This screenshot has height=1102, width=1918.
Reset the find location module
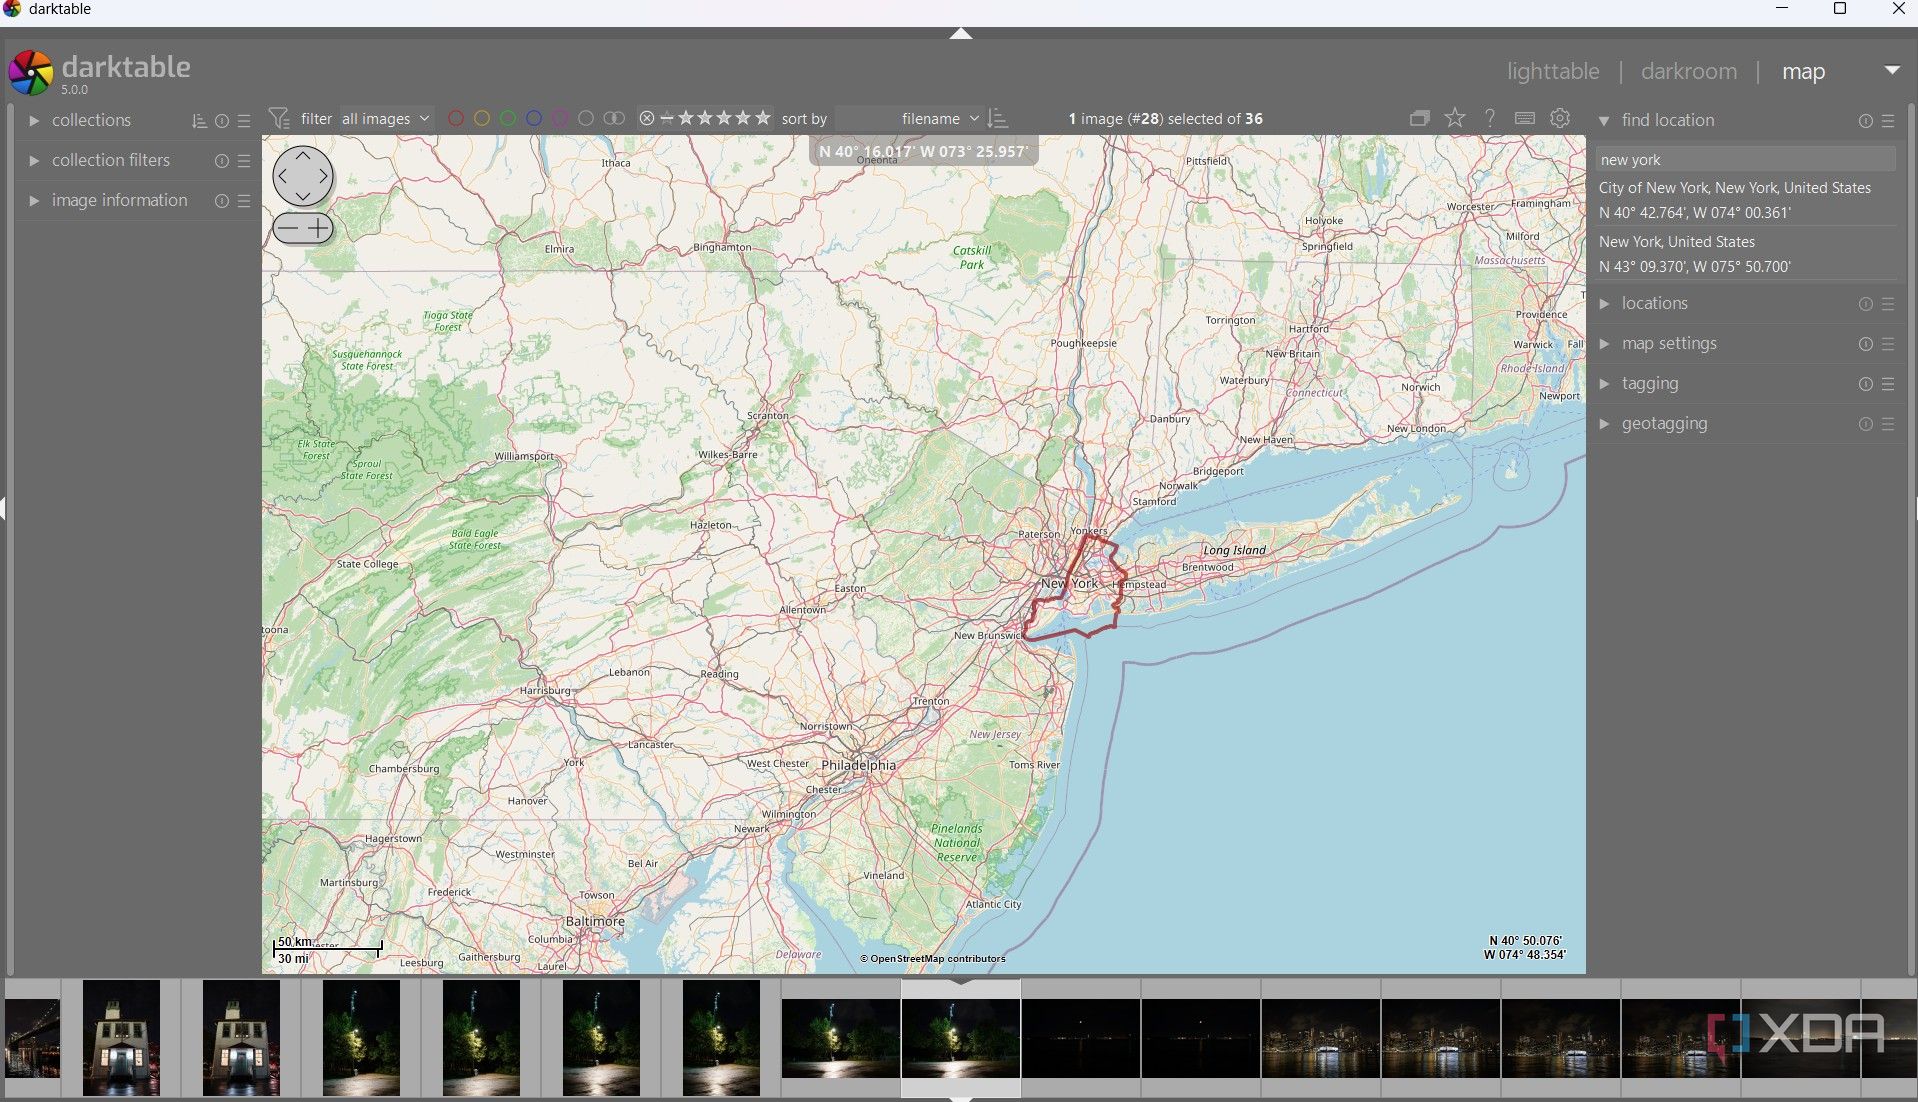(1866, 121)
